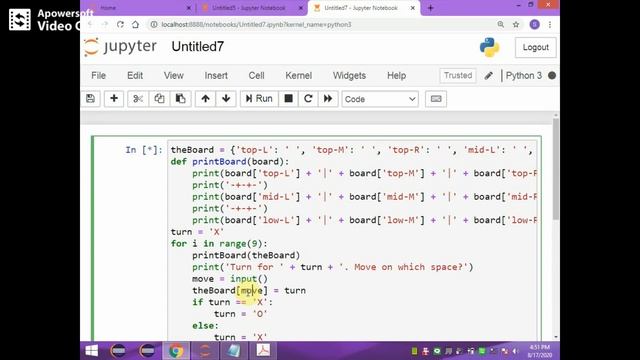The image size is (640, 360).
Task: Click the line "turn = 'O'"
Action: [x=240, y=314]
